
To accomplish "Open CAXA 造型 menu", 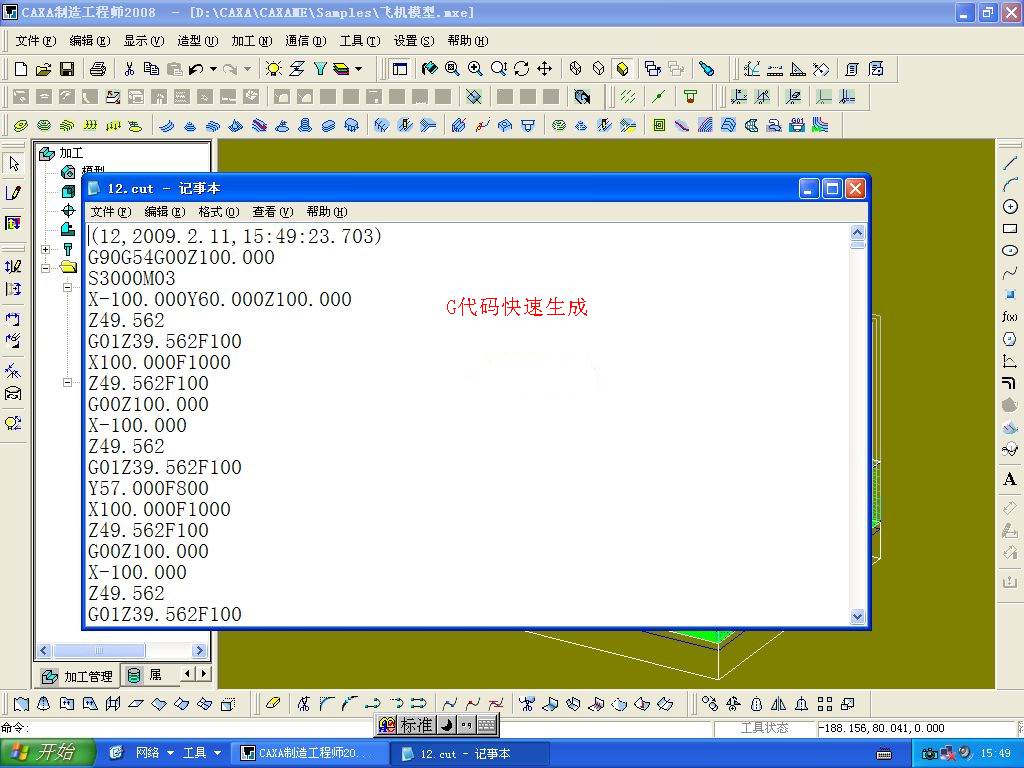I will click(197, 40).
